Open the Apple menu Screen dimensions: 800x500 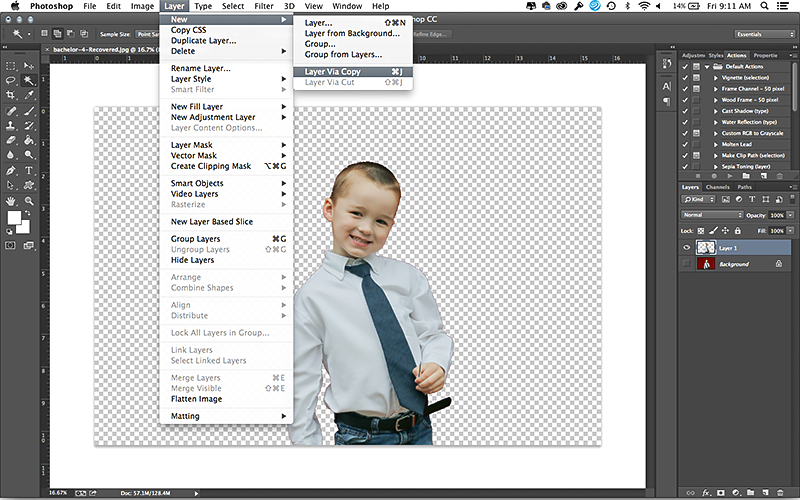tap(15, 6)
